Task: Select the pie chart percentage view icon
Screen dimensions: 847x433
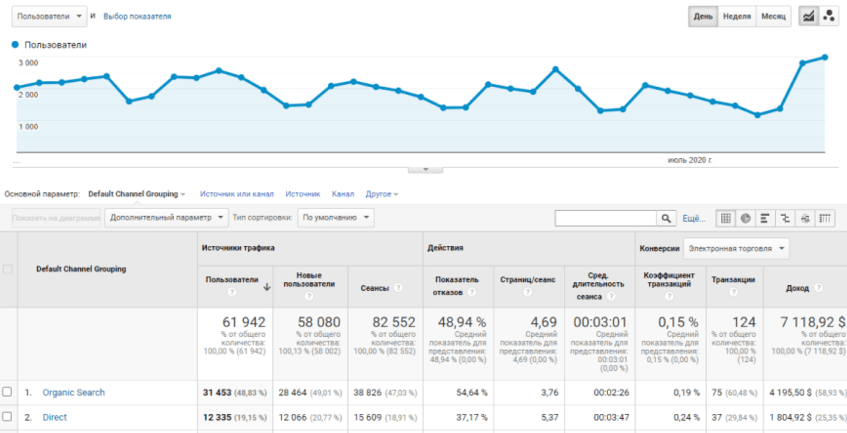Action: coord(746,218)
